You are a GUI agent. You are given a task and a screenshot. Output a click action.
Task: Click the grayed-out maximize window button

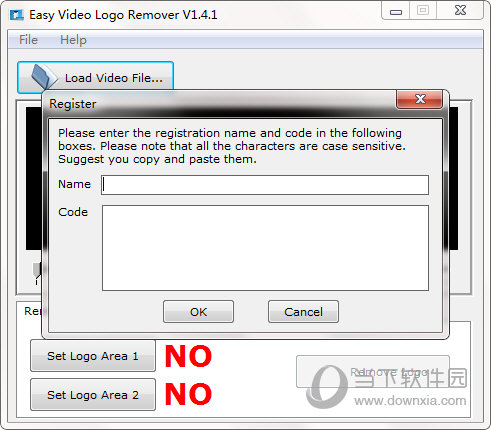[x=423, y=11]
